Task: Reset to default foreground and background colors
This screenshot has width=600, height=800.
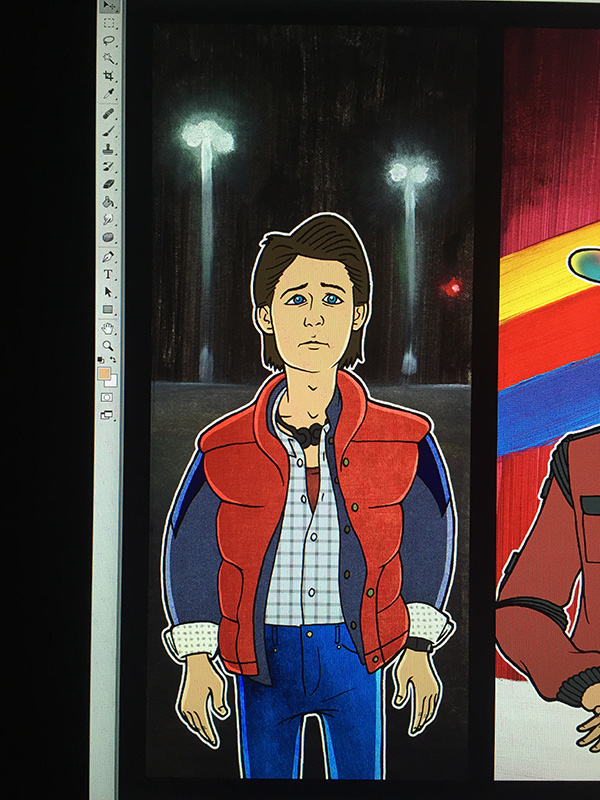Action: [x=101, y=360]
